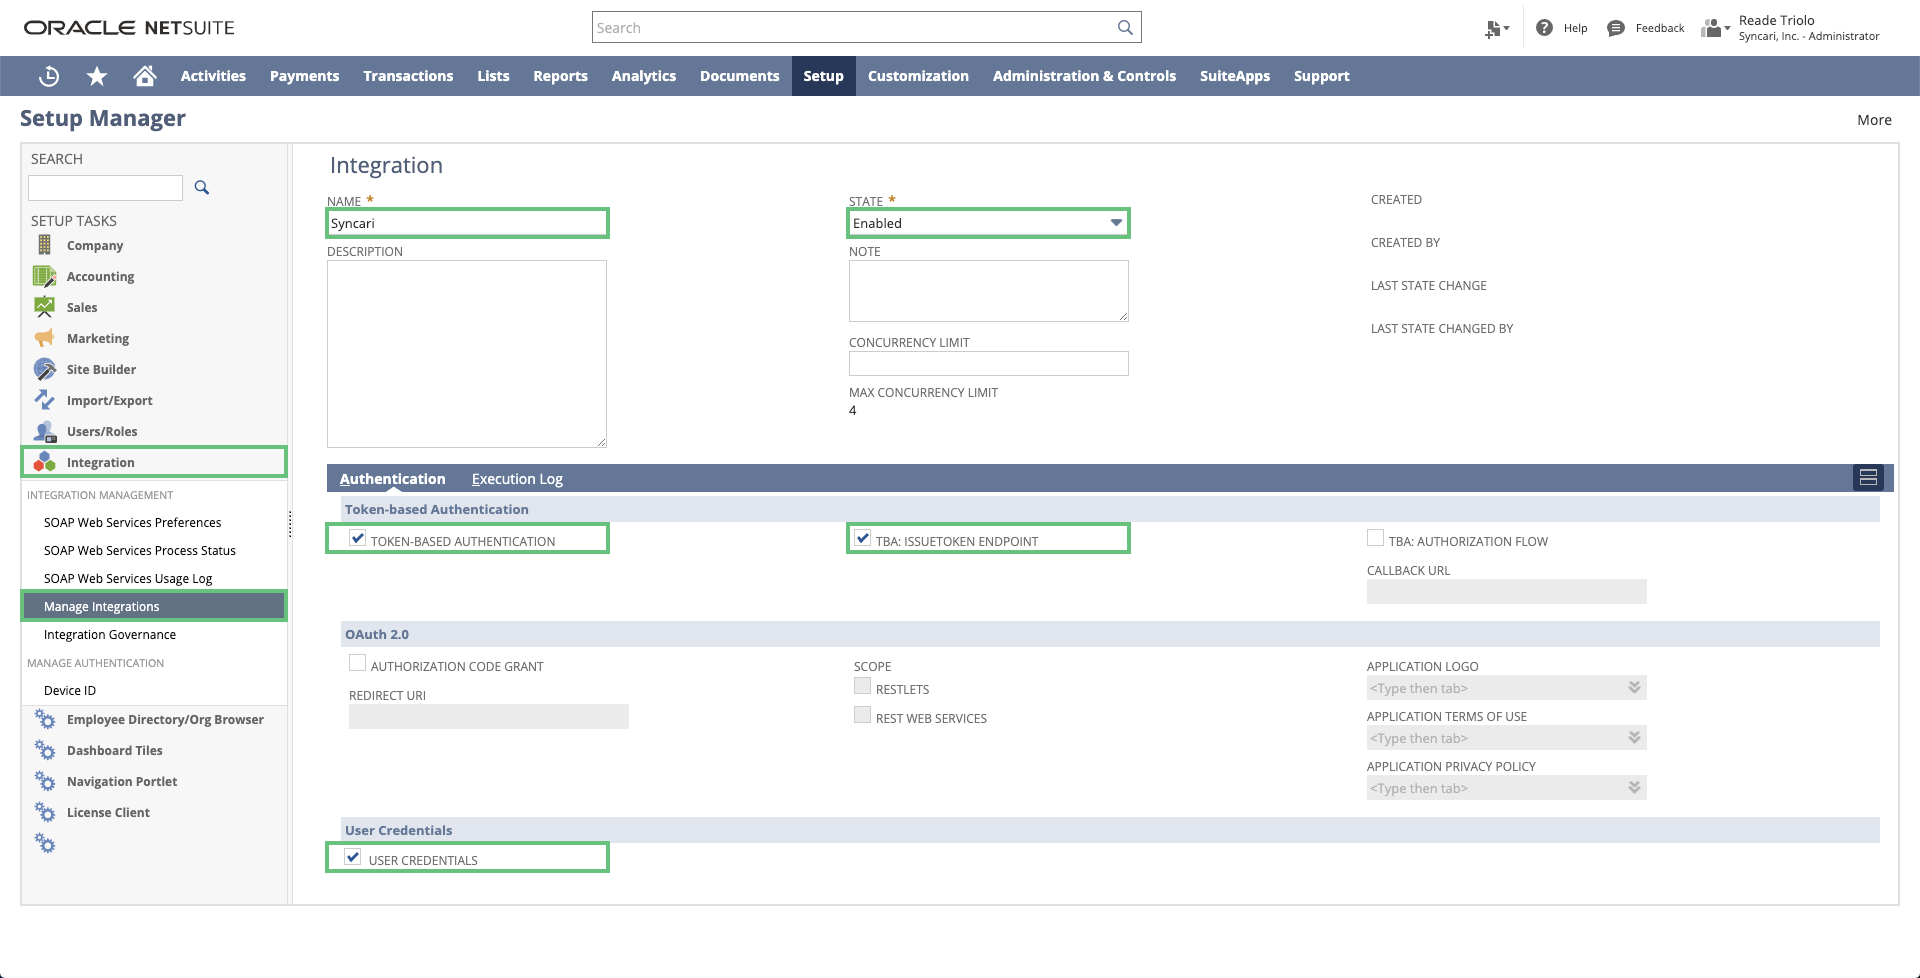Click the Oracle NetSuite logo
The height and width of the screenshot is (978, 1920).
[129, 28]
